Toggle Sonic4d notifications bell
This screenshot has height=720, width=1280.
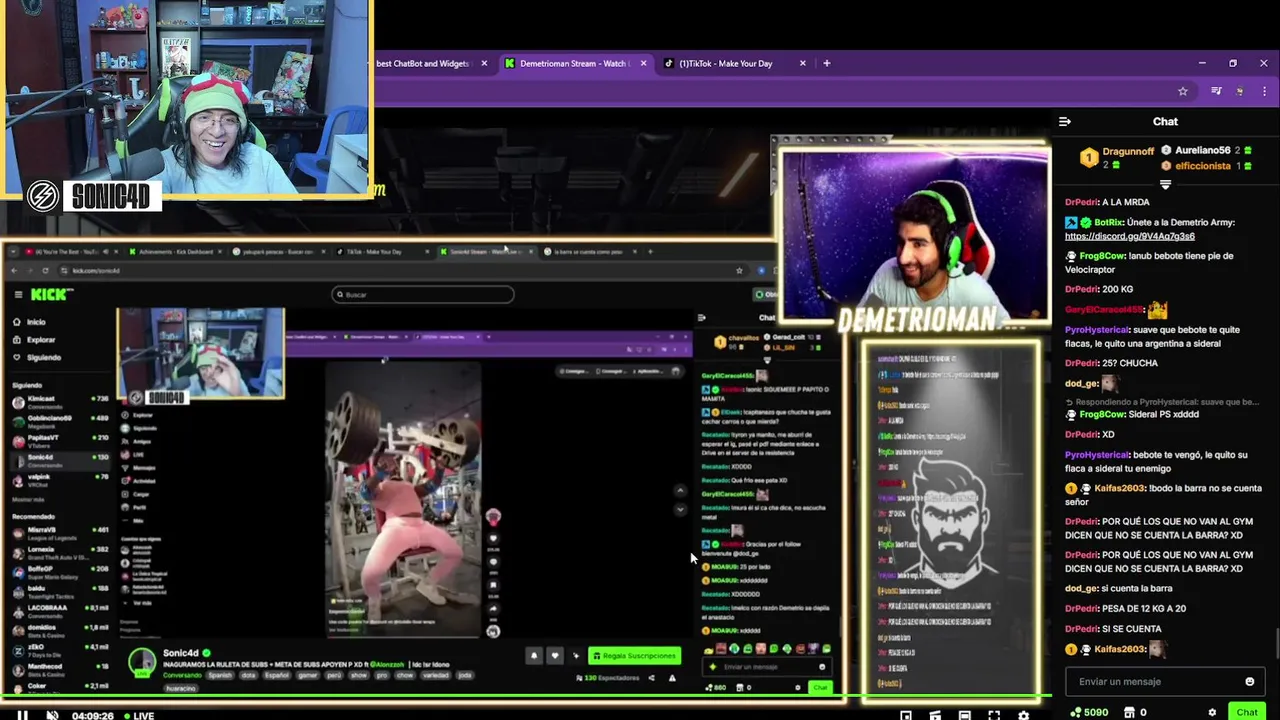pos(534,656)
